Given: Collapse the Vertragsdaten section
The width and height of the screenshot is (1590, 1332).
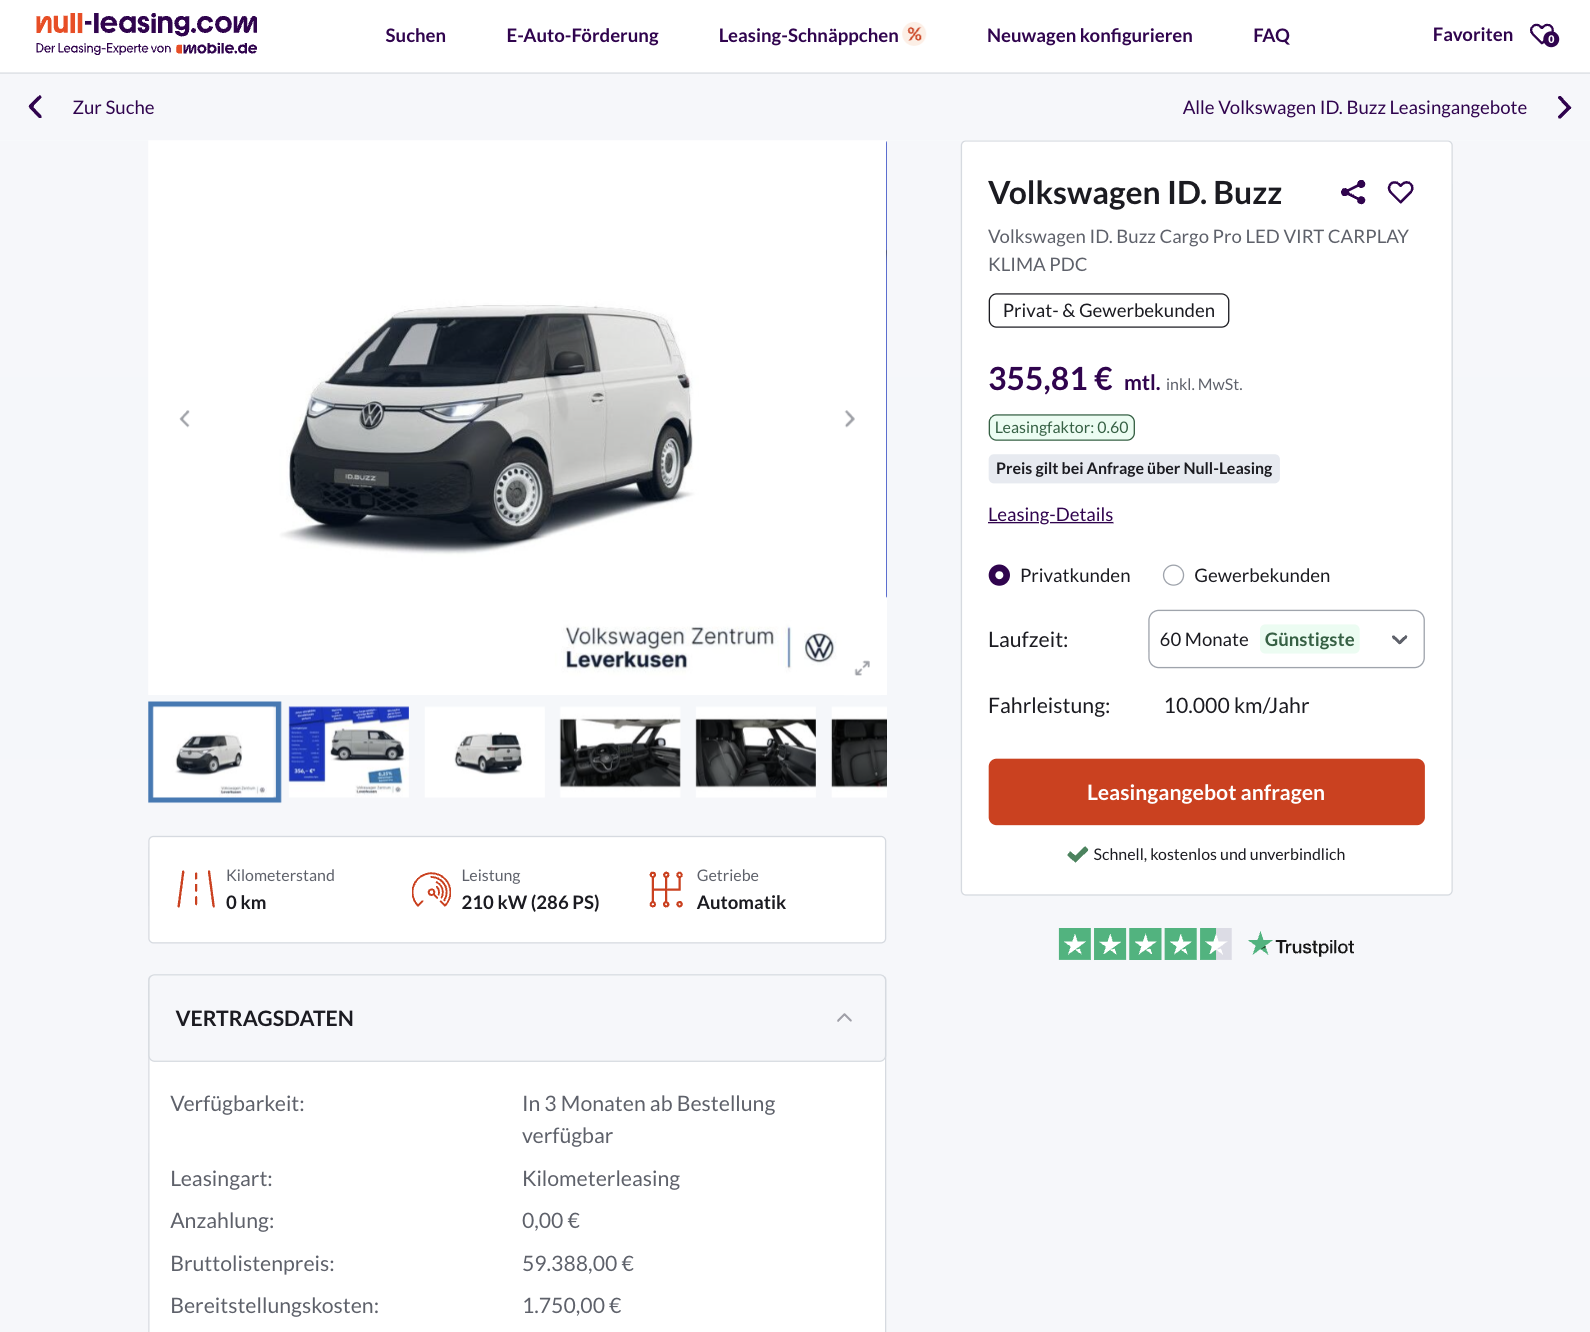Looking at the screenshot, I should 844,1018.
